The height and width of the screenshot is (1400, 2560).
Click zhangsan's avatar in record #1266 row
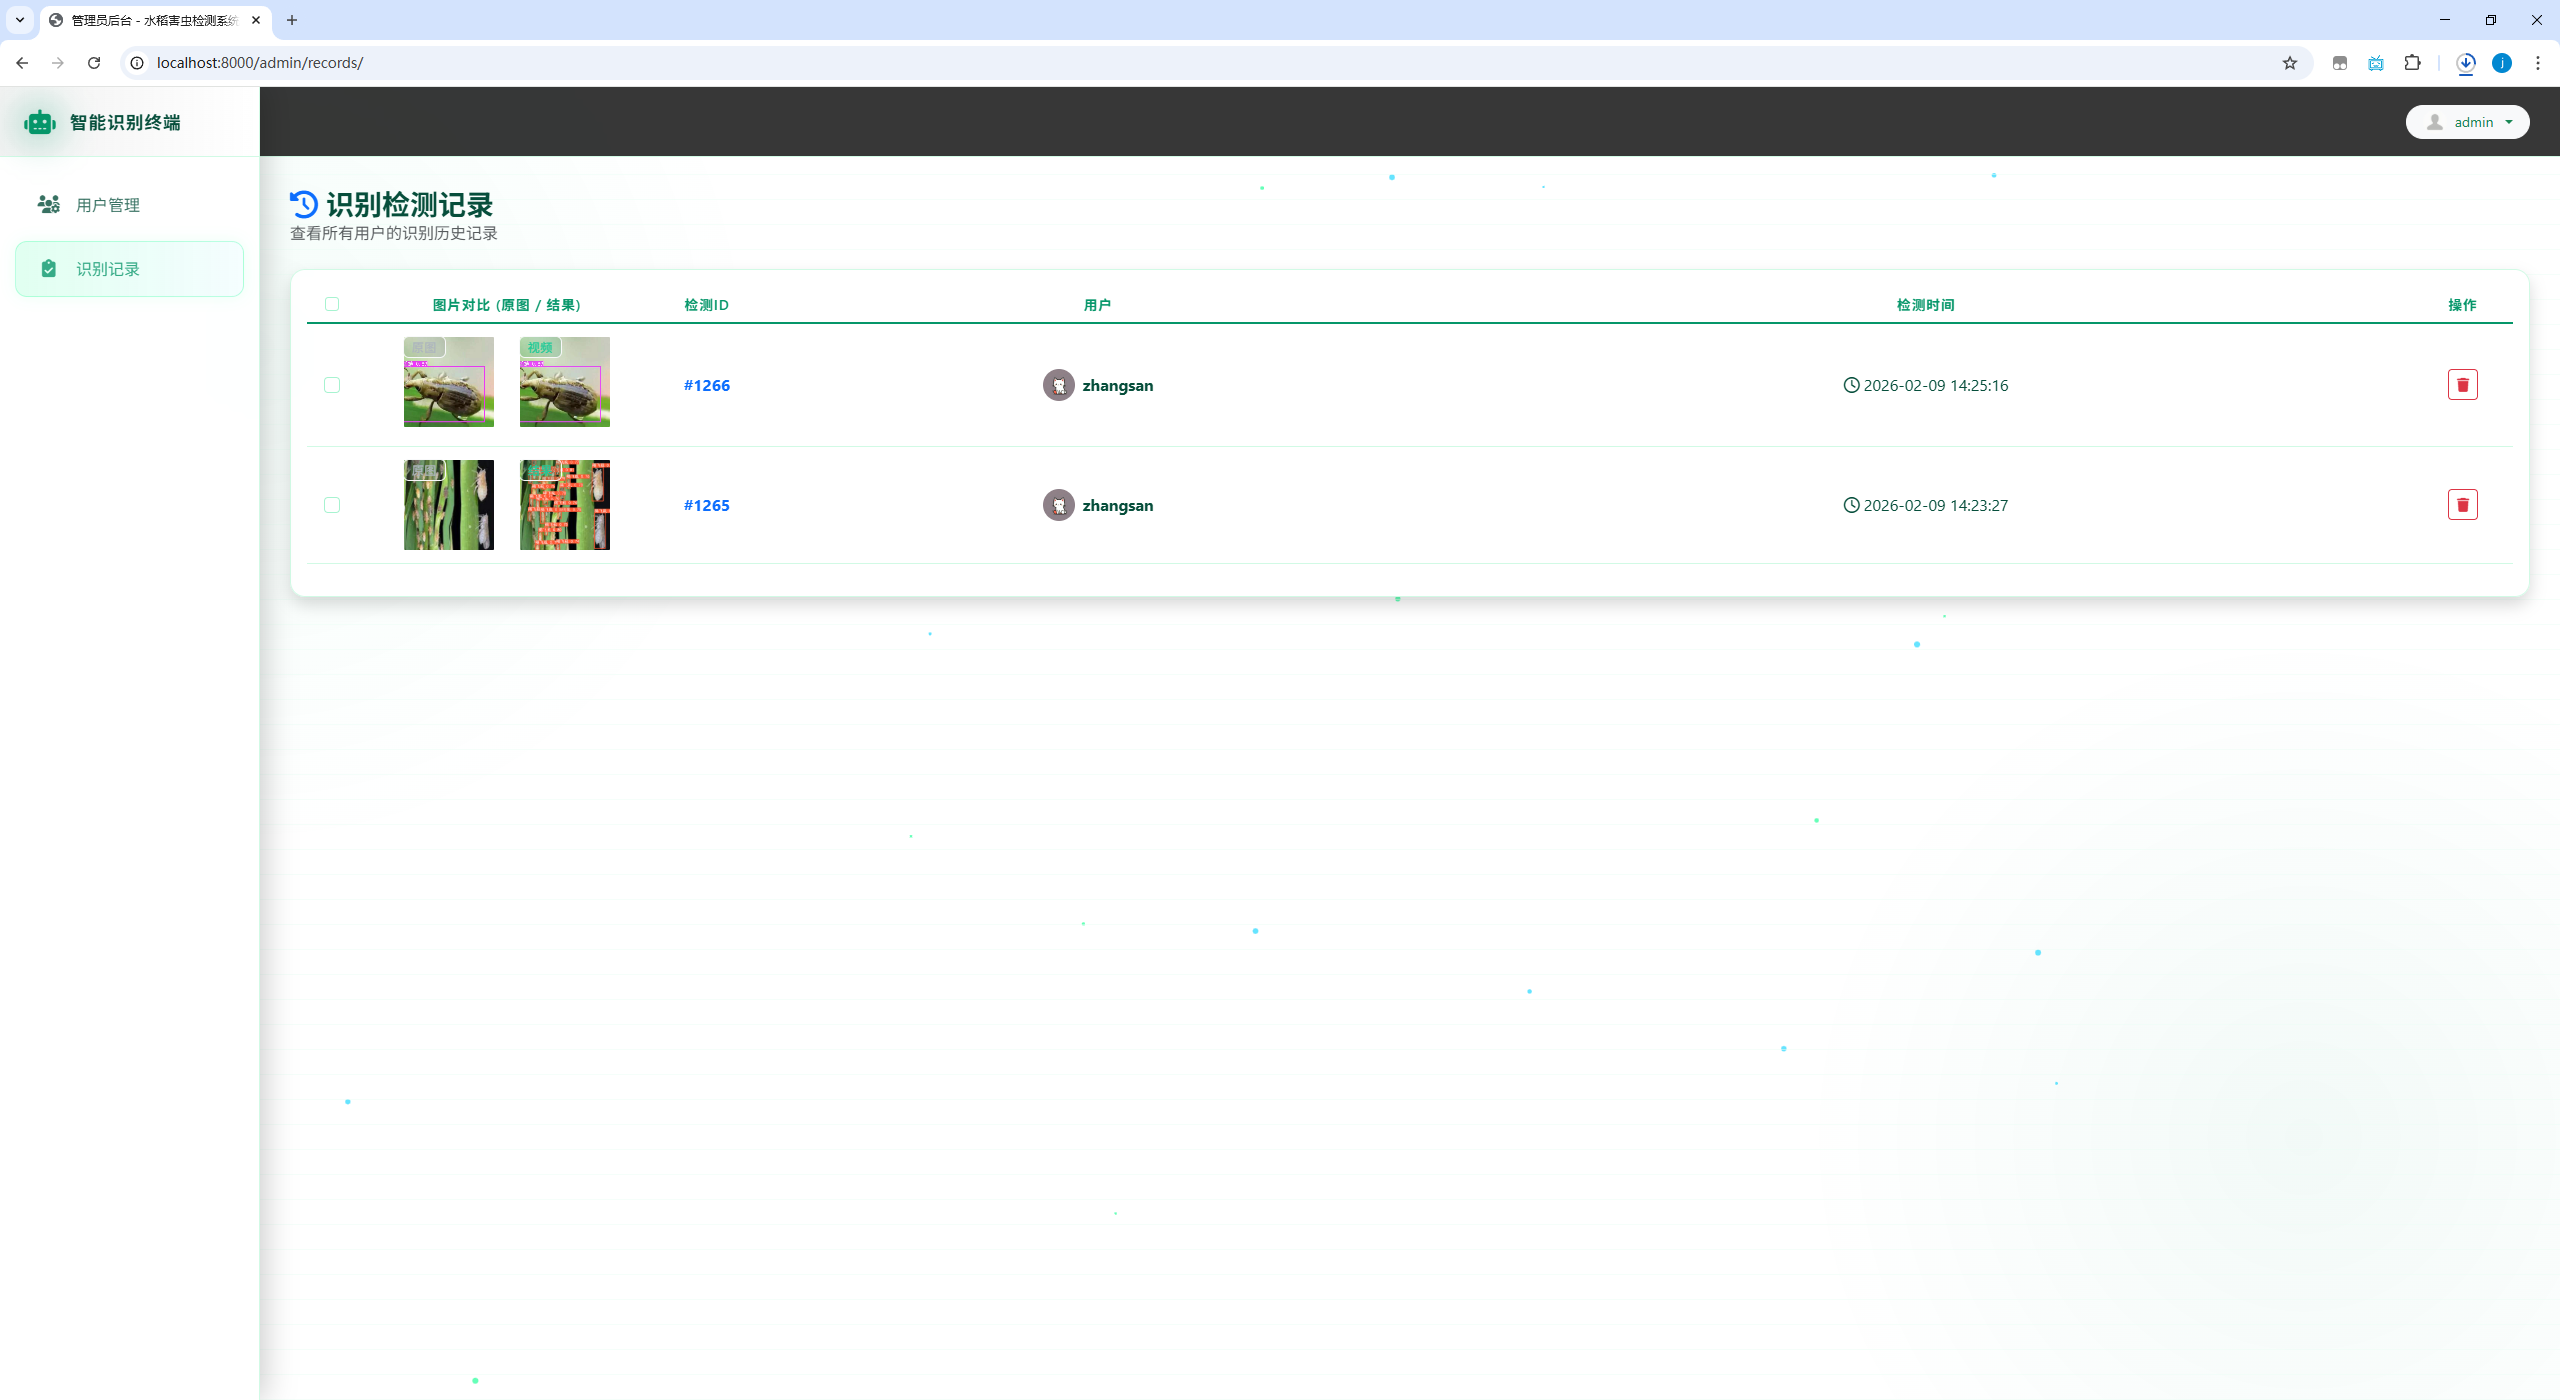tap(1058, 385)
